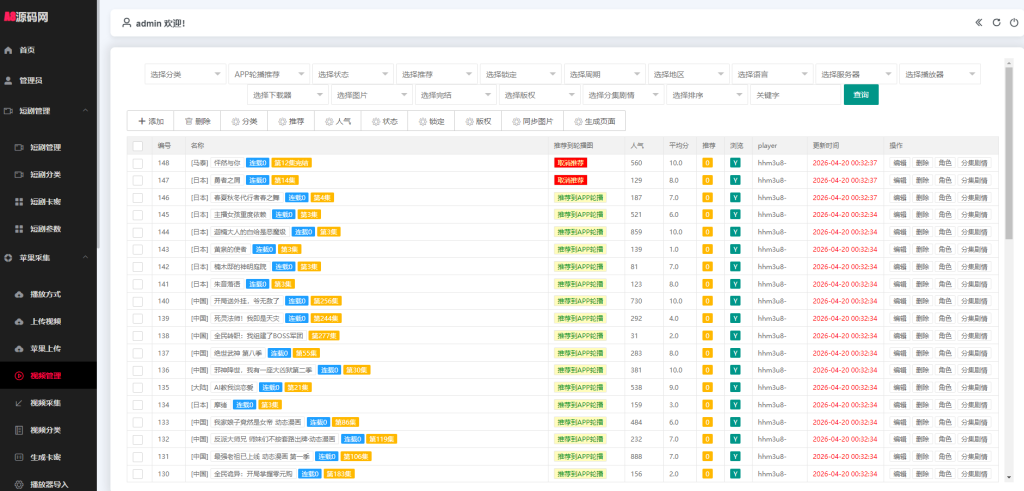
Task: Open the 选择状态 dropdown
Action: [x=353, y=74]
